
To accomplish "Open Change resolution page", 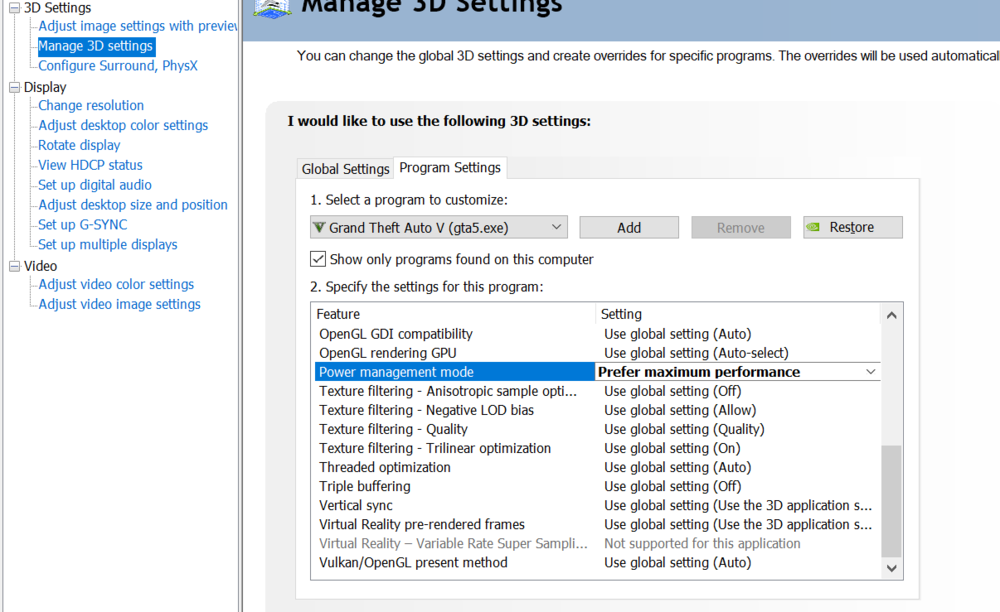I will click(91, 105).
